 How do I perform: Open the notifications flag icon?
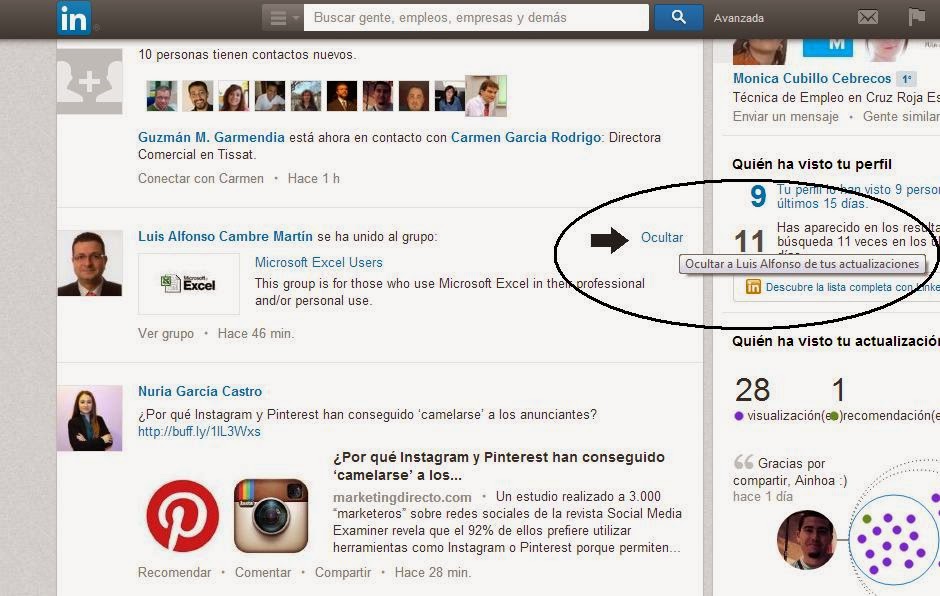click(x=916, y=18)
